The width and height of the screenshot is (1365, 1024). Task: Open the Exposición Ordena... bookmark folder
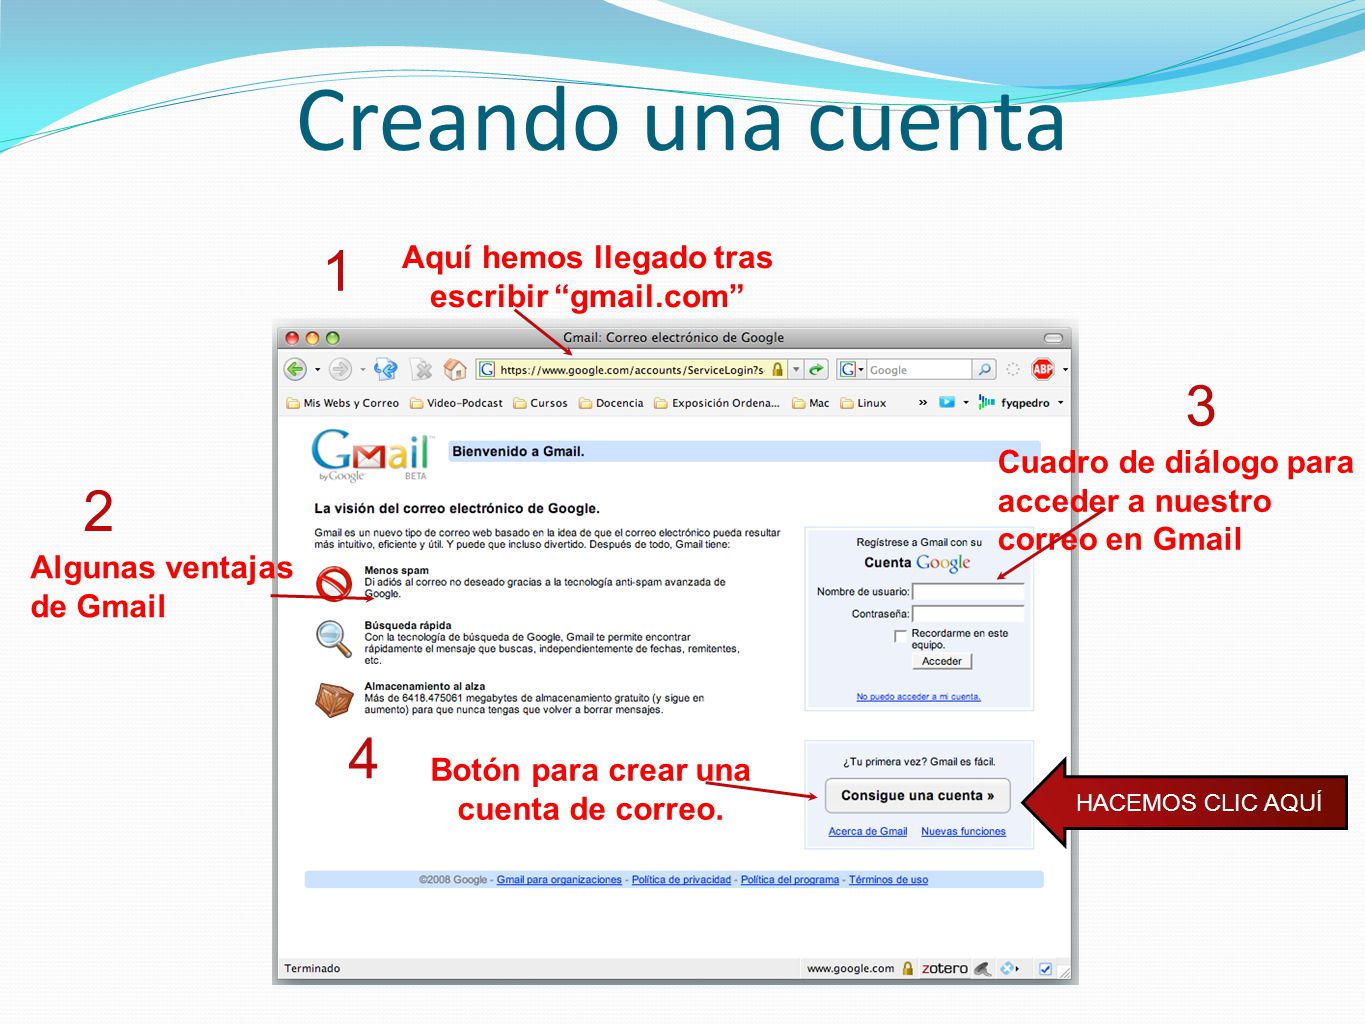717,403
